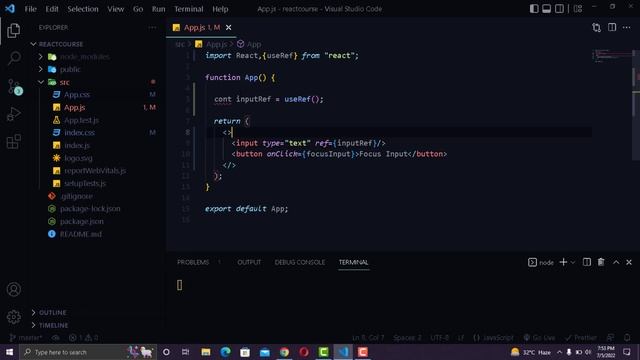
Task: Close the App.js editor tab
Action: [x=229, y=27]
